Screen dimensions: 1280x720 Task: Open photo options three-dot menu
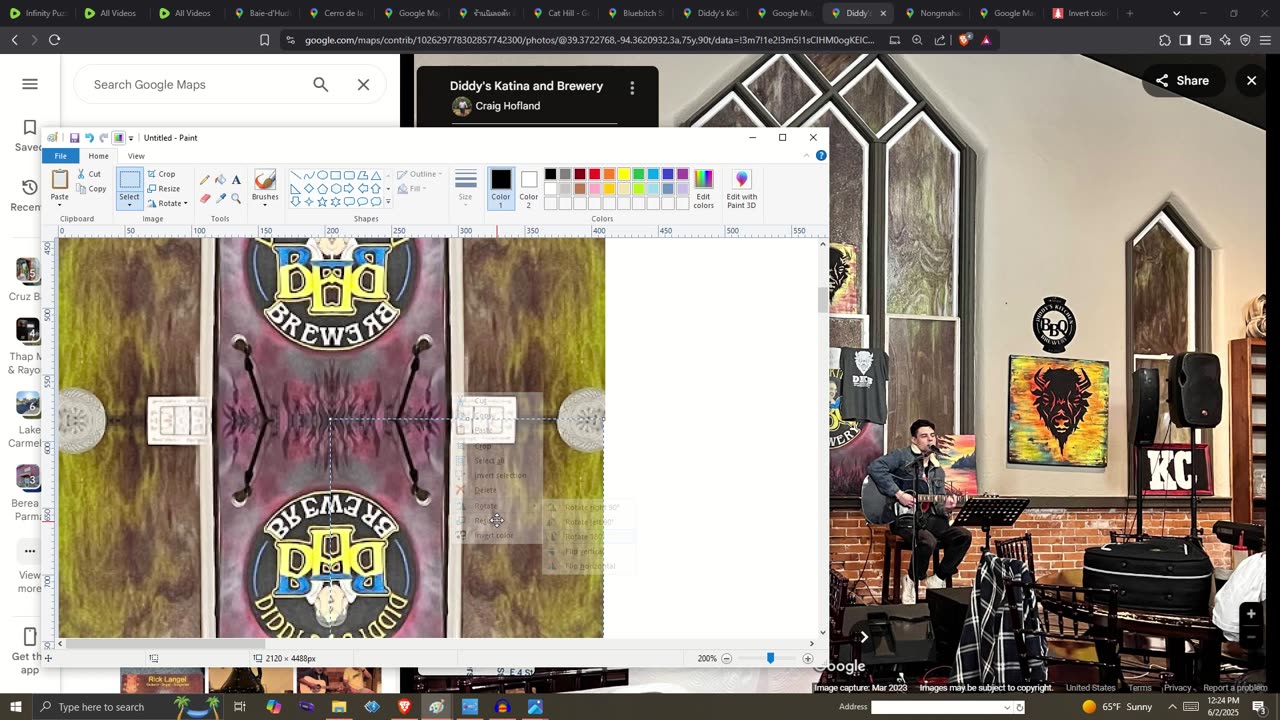click(x=632, y=88)
